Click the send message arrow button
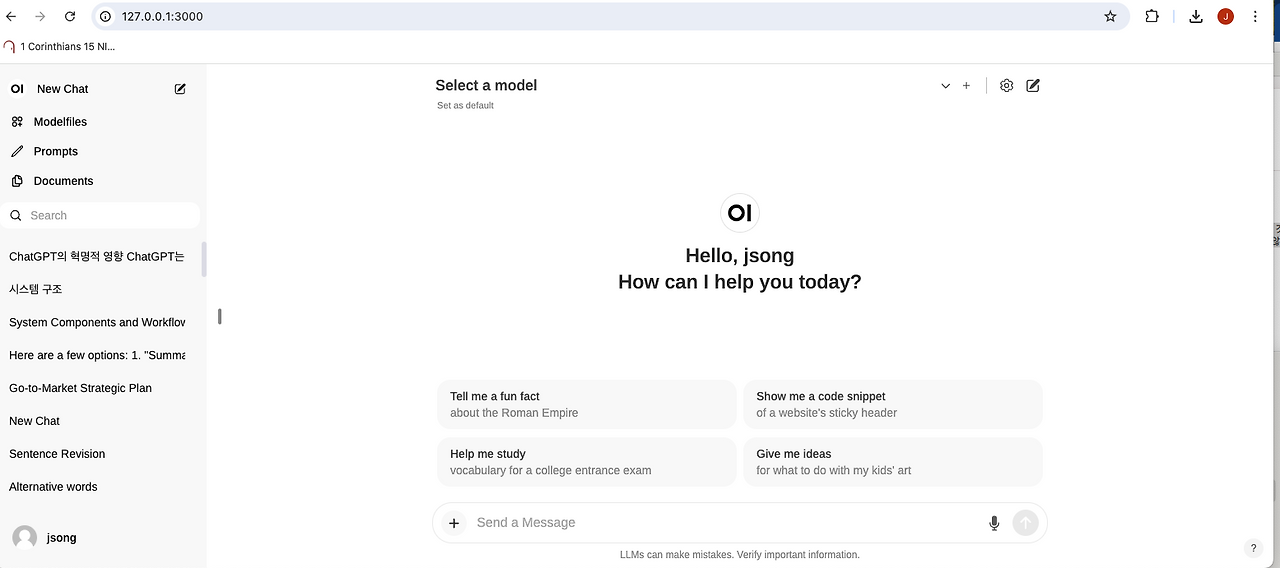1280x568 pixels. click(1025, 523)
